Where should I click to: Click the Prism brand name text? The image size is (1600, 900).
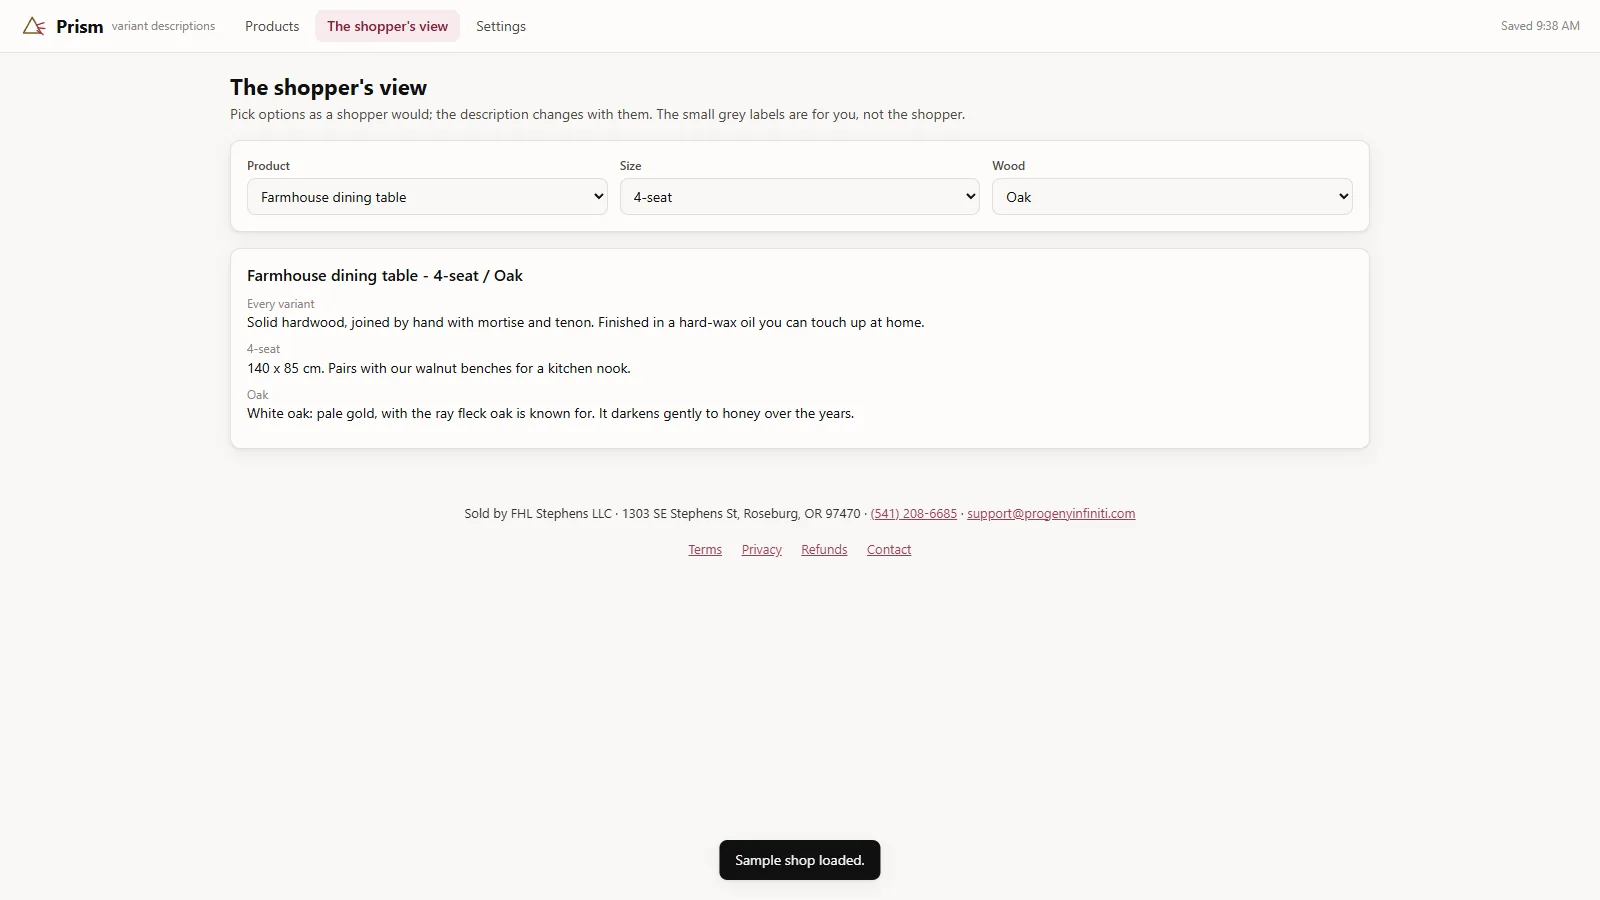tap(80, 27)
